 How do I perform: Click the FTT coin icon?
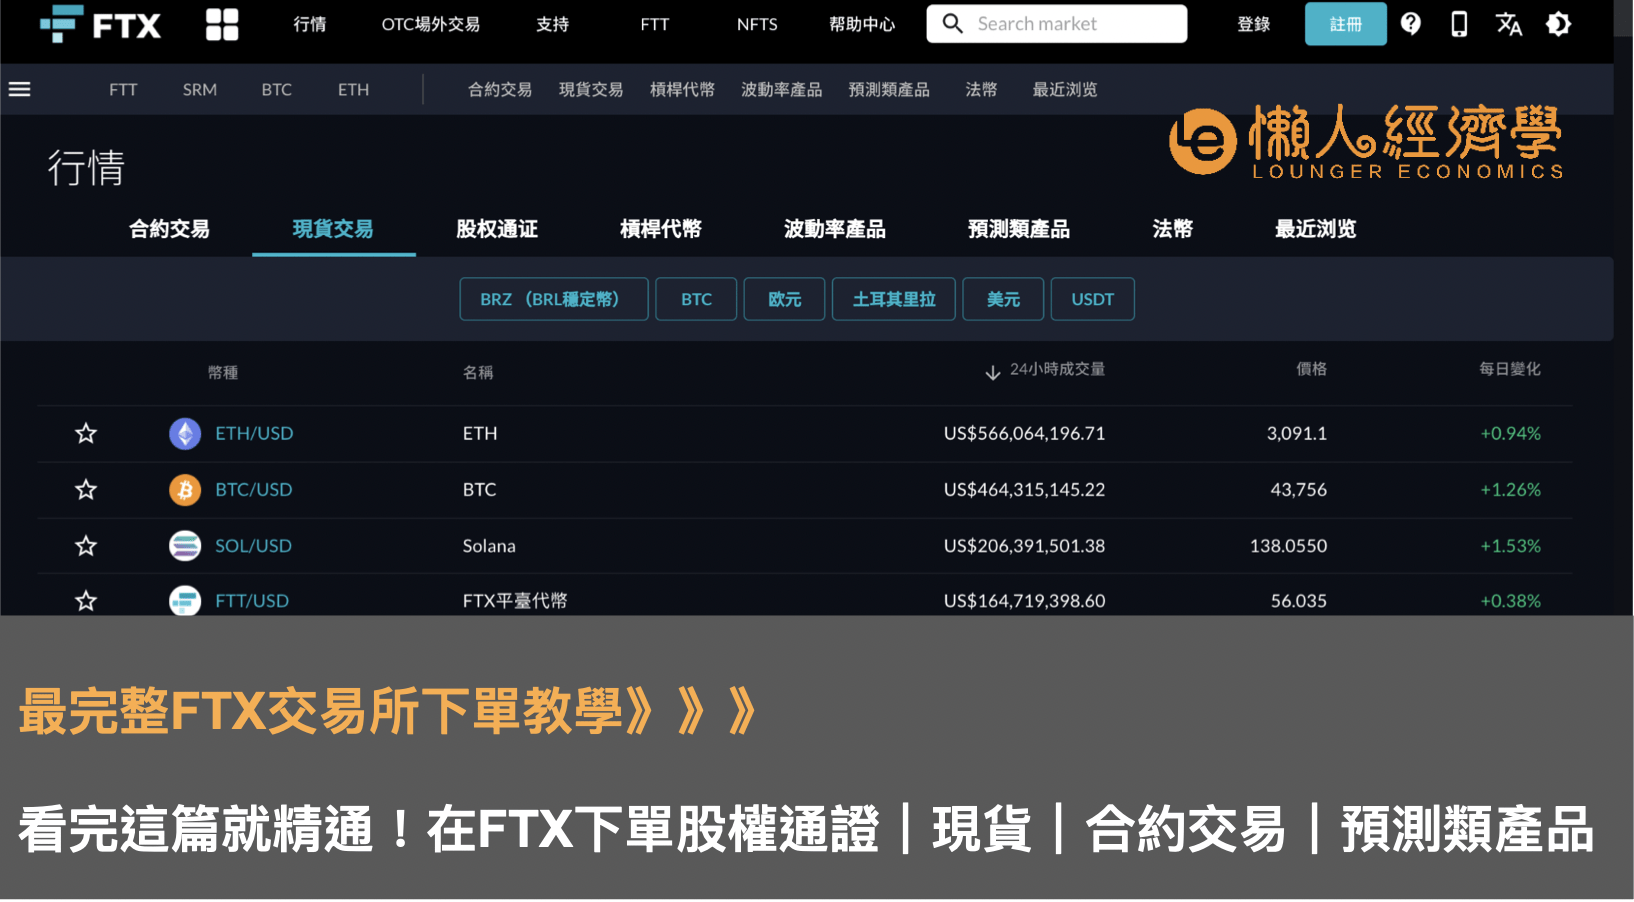pyautogui.click(x=185, y=600)
